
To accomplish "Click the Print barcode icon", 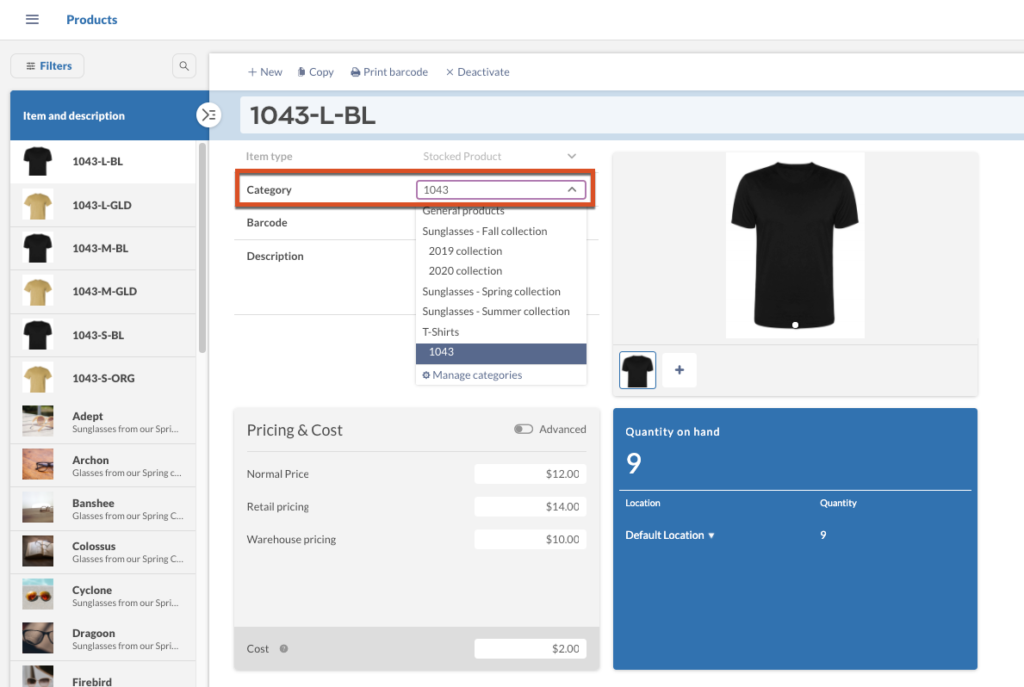I will point(355,72).
